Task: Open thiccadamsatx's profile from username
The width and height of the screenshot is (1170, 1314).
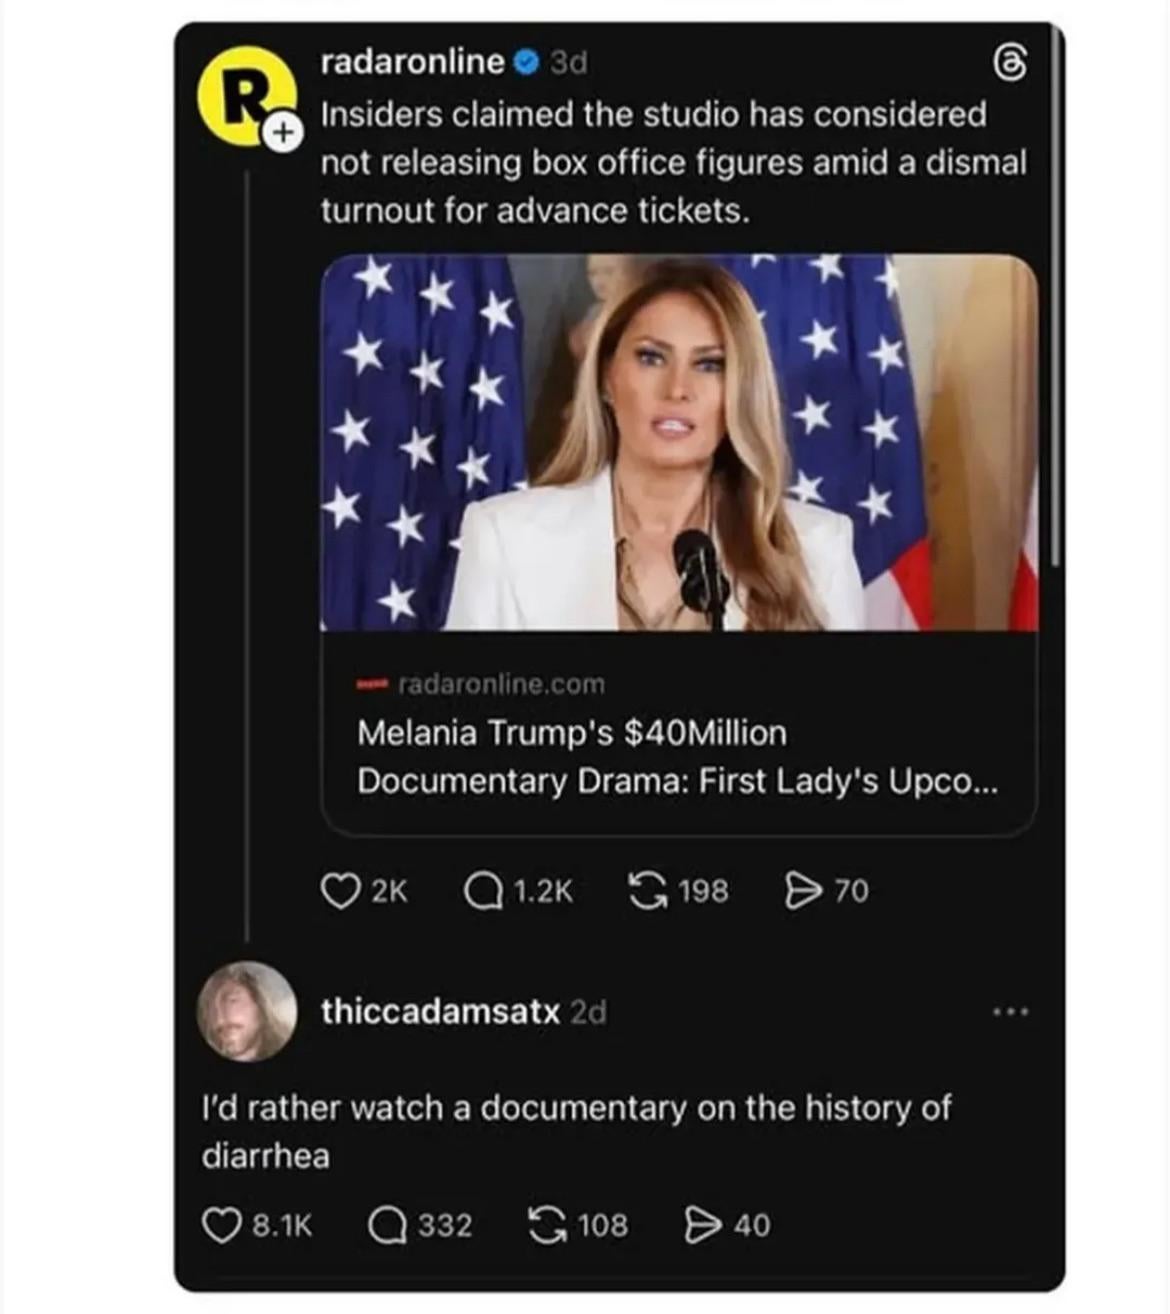Action: point(440,1011)
